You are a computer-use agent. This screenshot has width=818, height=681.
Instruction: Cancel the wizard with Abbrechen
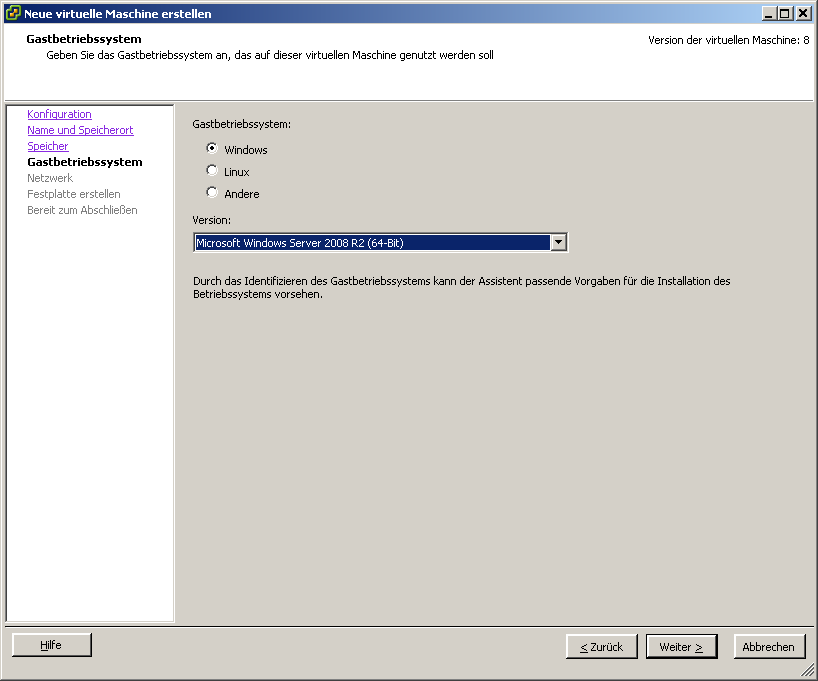point(768,647)
